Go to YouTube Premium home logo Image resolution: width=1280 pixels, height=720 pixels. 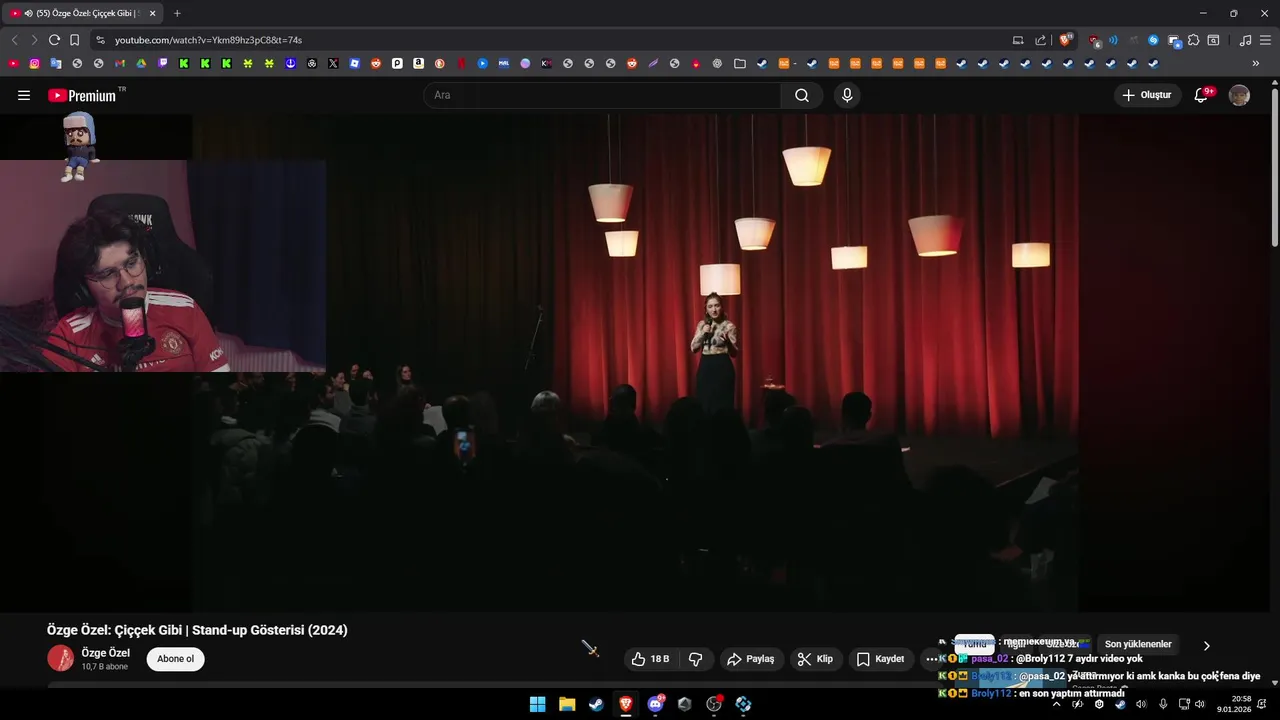pos(82,95)
